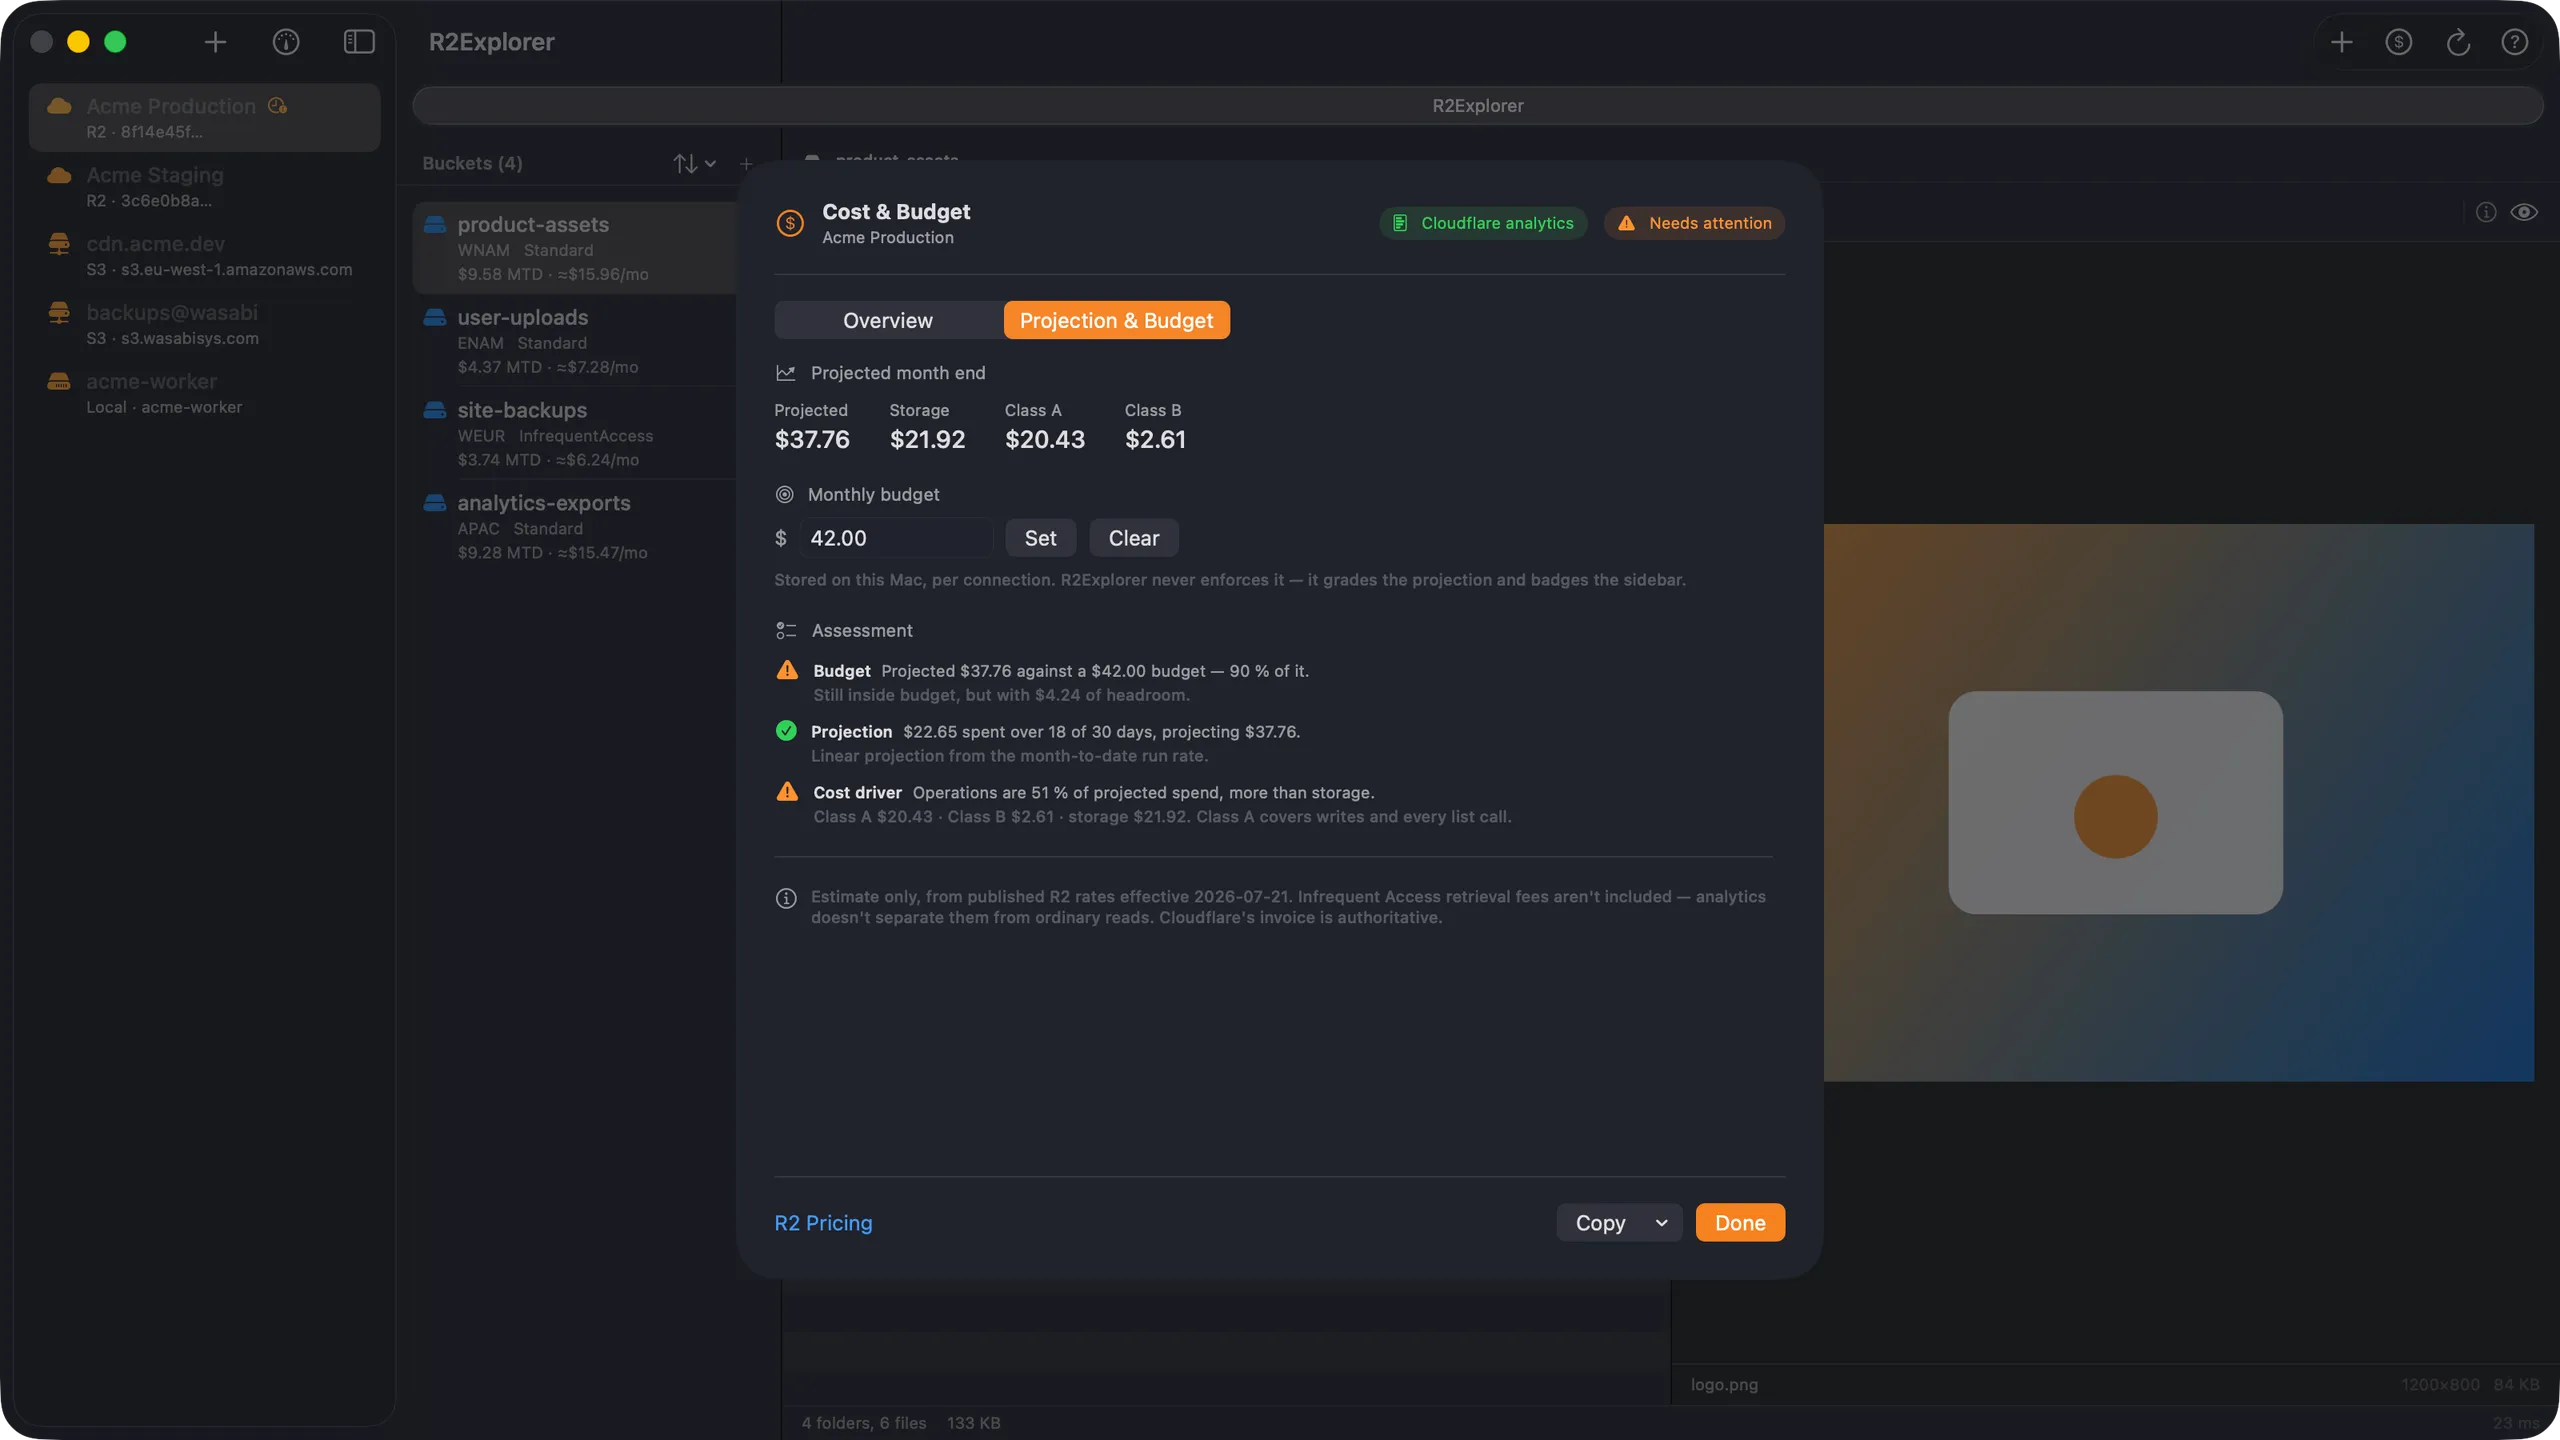The height and width of the screenshot is (1440, 2560).
Task: Click the add connection plus icon in sidebar header
Action: [x=215, y=42]
